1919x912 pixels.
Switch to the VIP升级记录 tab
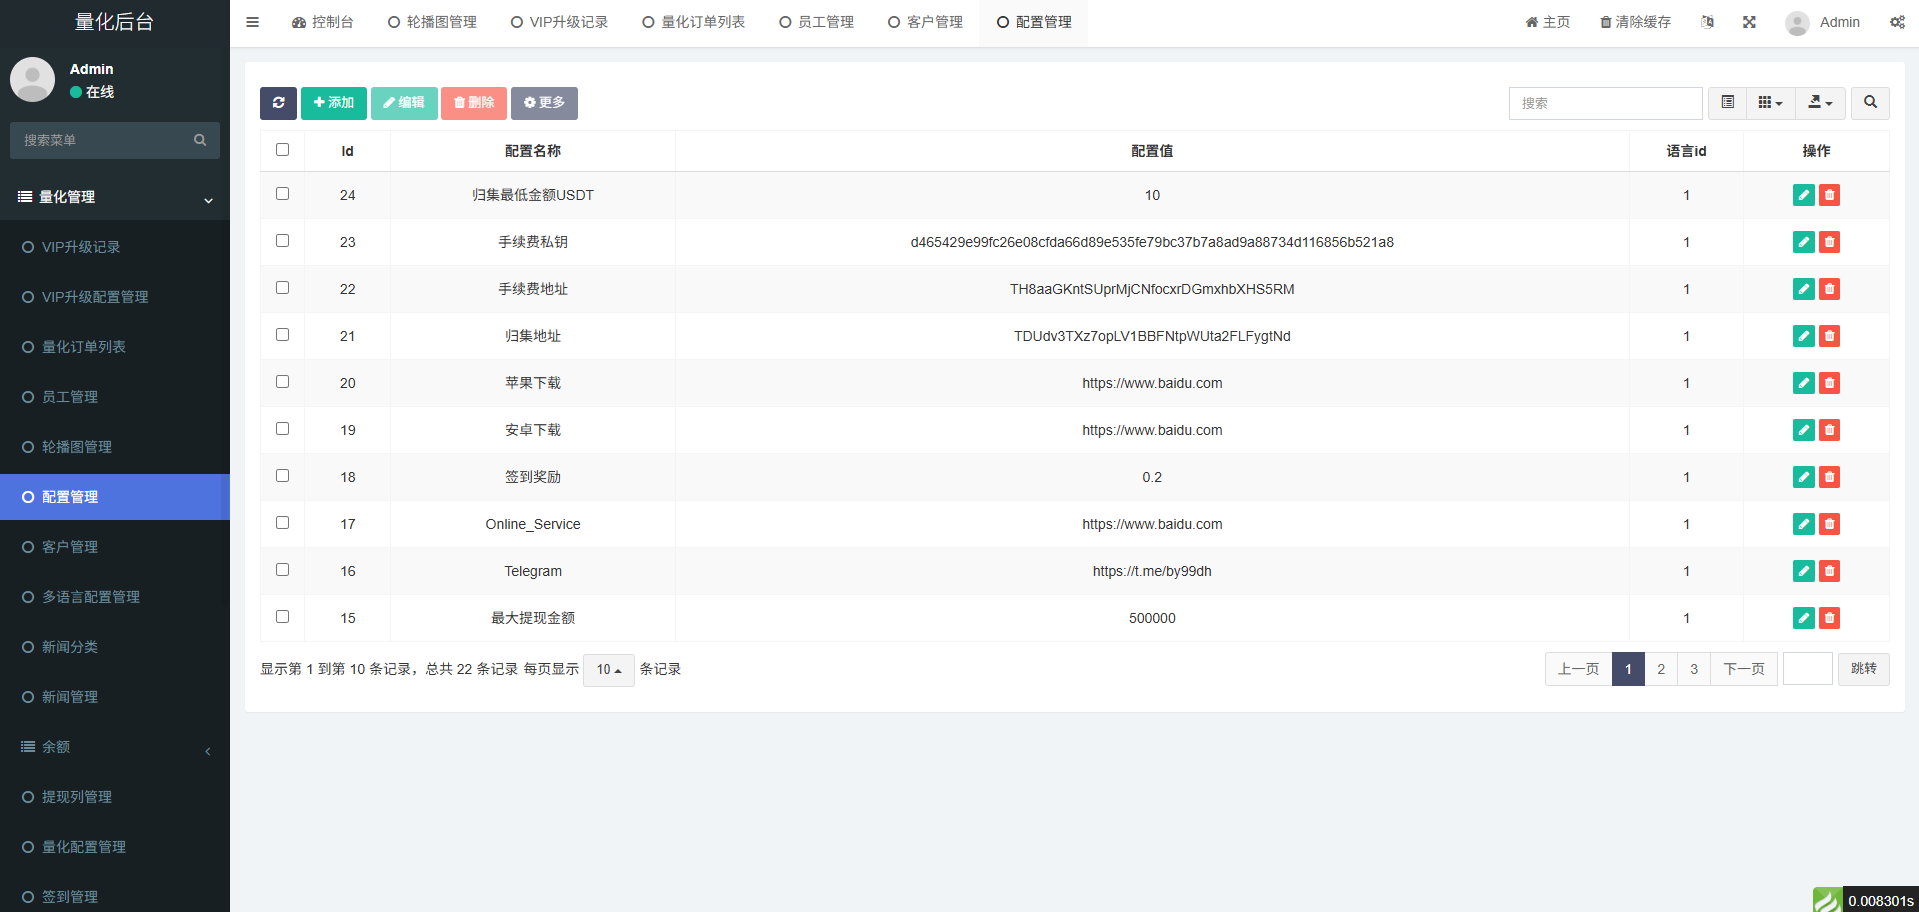559,22
